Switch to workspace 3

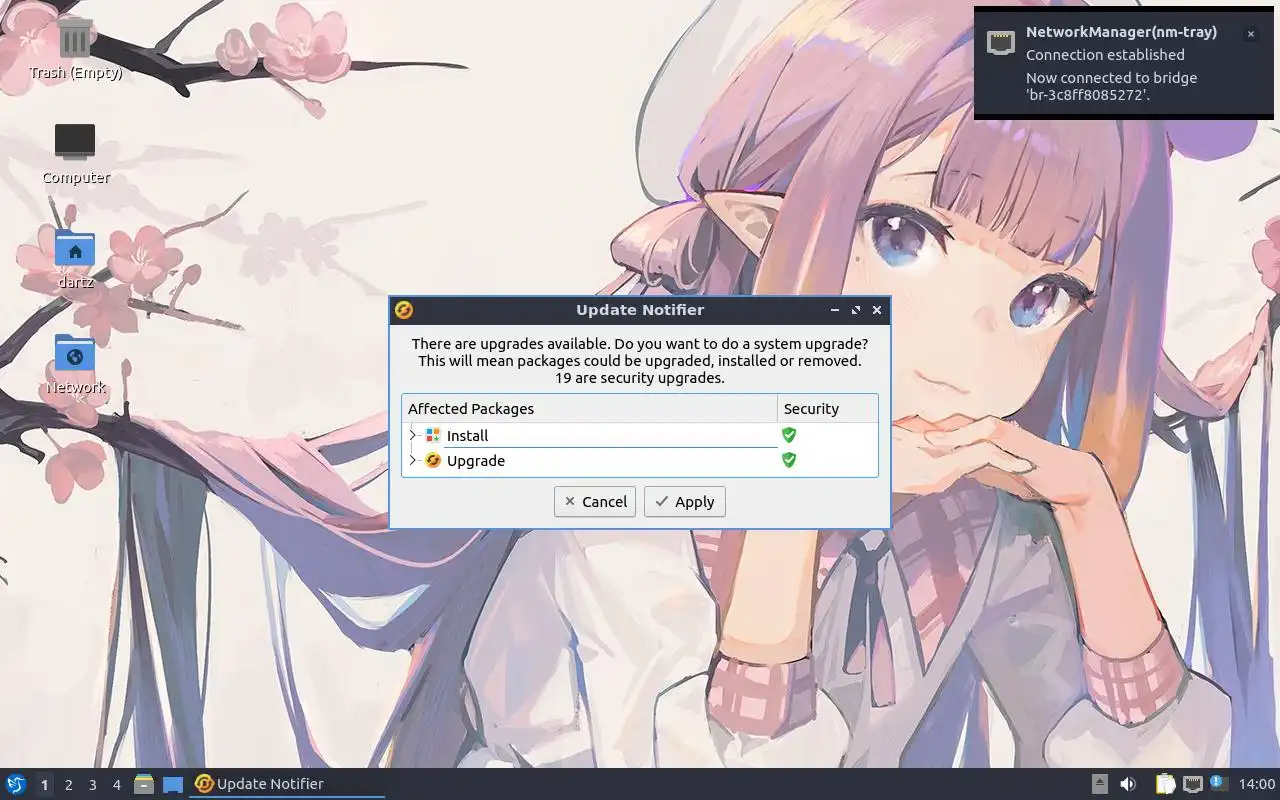click(x=92, y=785)
